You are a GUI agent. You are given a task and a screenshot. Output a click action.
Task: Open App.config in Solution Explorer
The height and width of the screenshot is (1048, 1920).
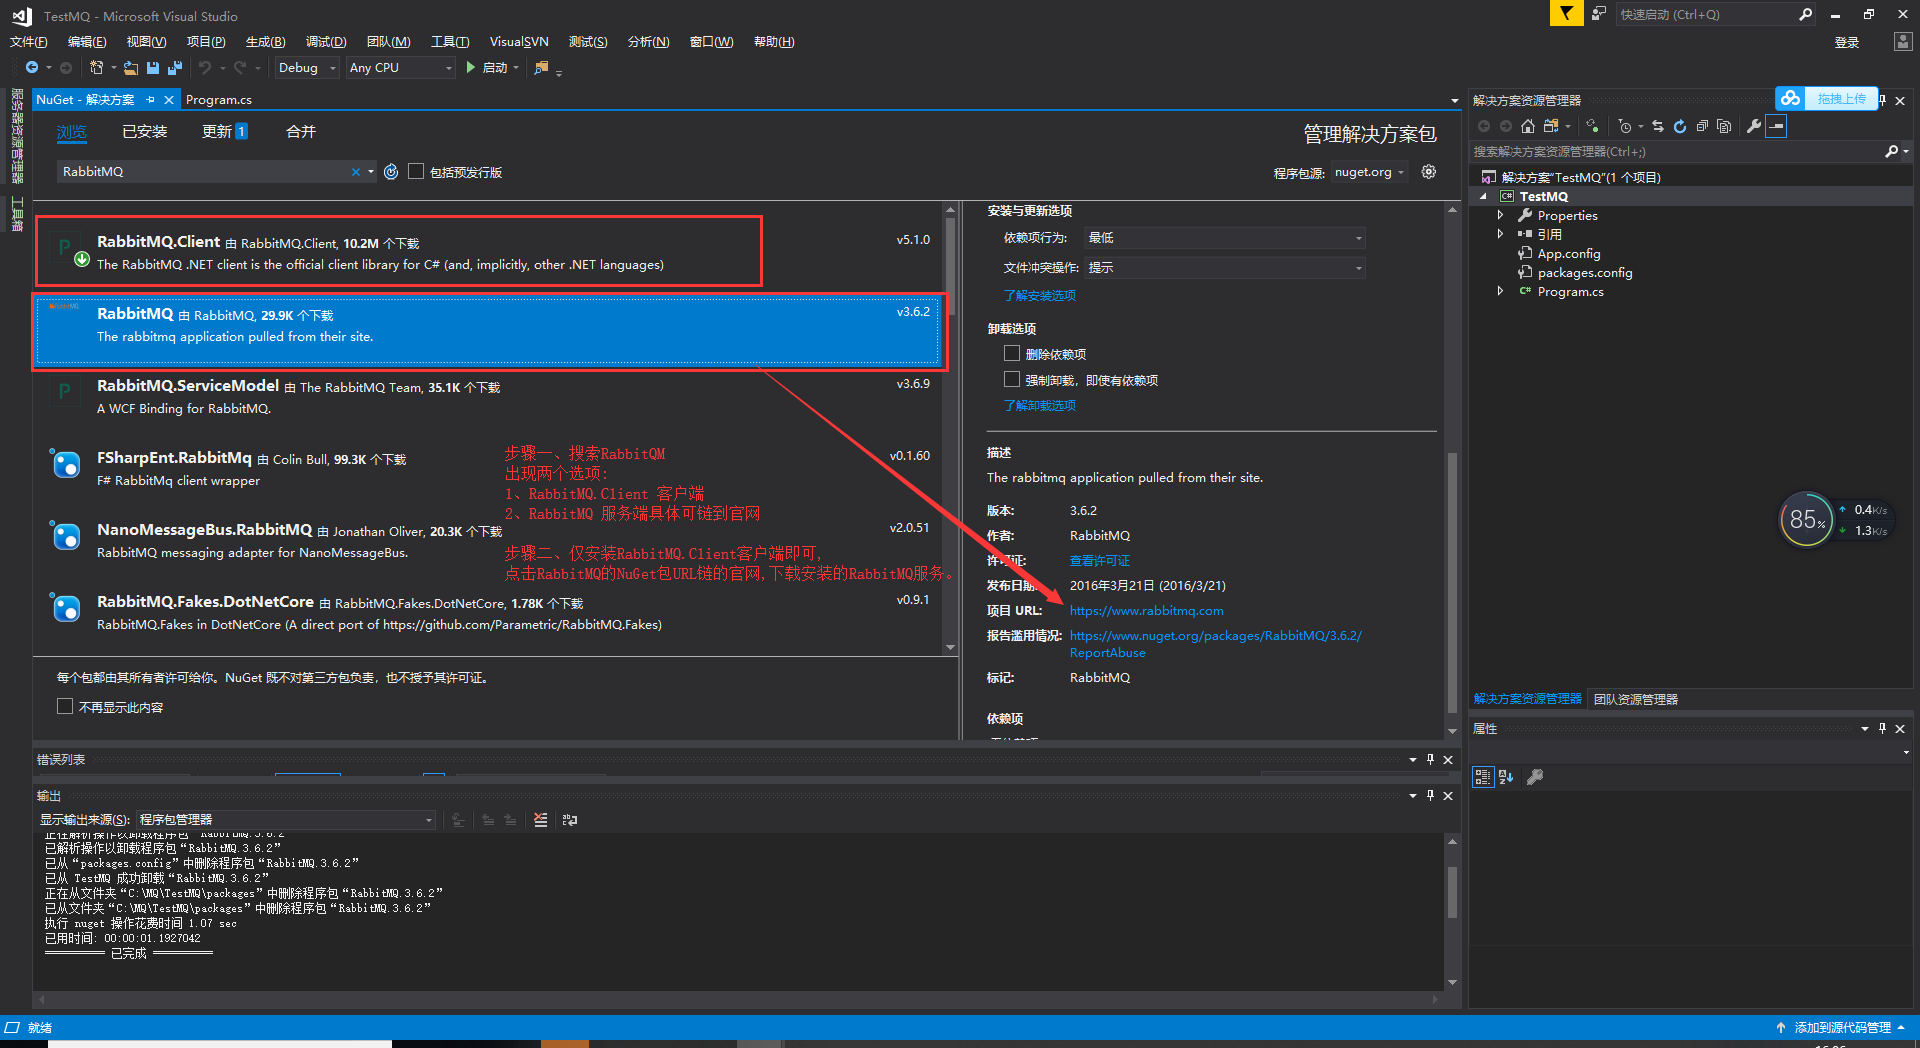coord(1568,254)
